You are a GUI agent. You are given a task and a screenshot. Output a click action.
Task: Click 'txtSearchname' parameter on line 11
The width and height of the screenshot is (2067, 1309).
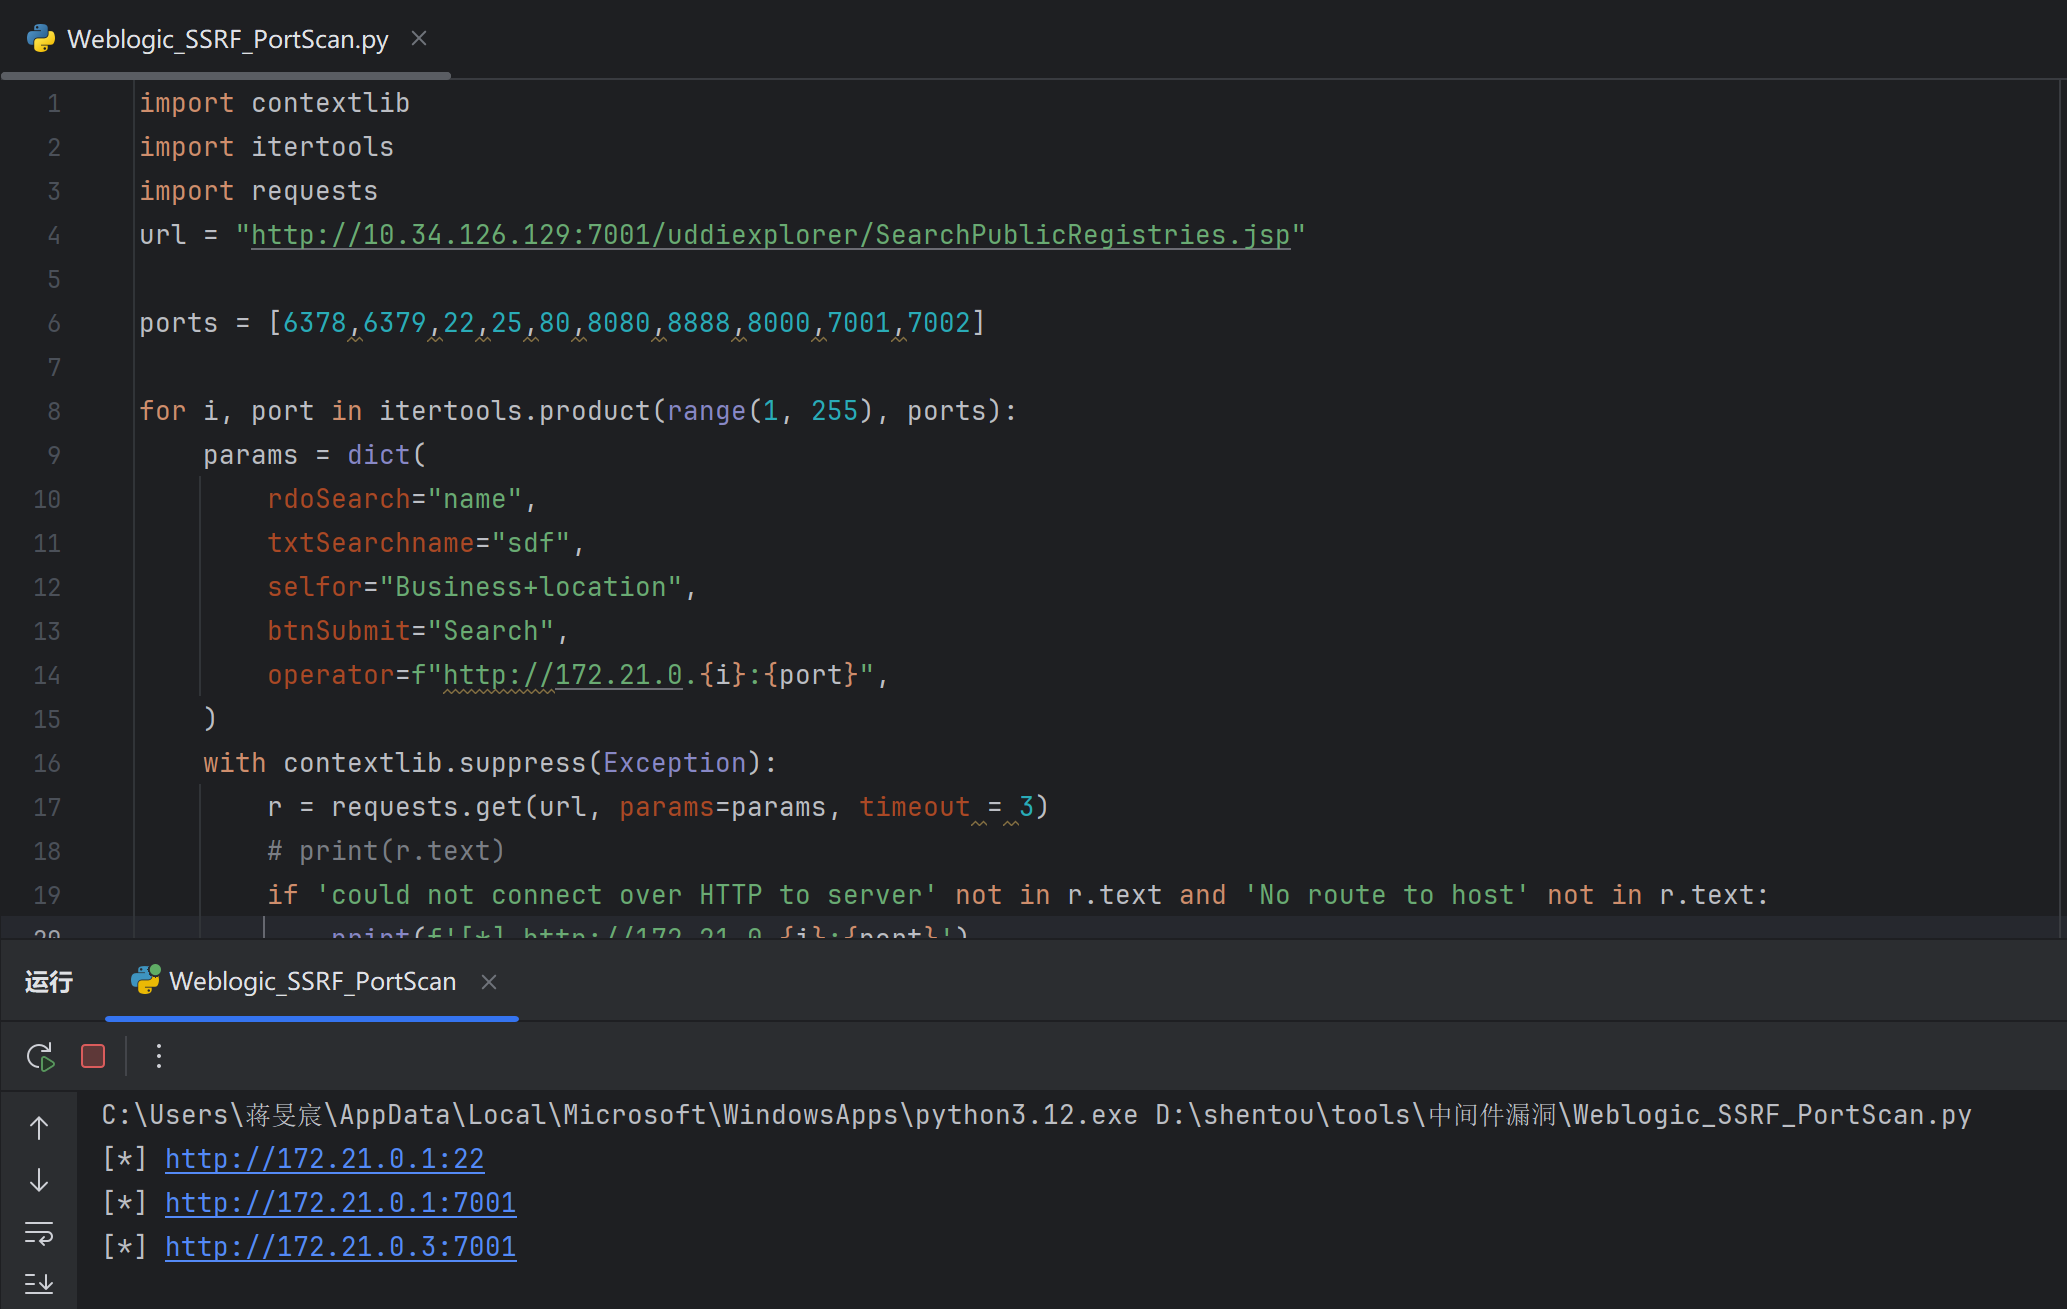coord(371,543)
